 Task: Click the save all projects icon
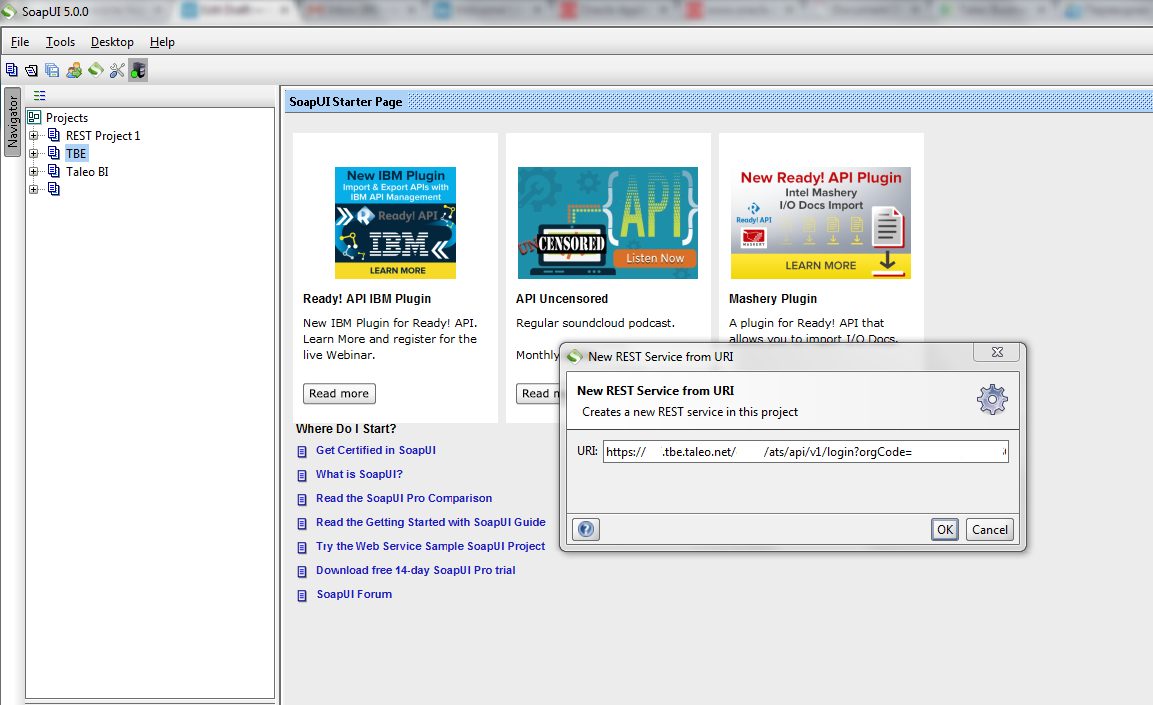[x=52, y=70]
